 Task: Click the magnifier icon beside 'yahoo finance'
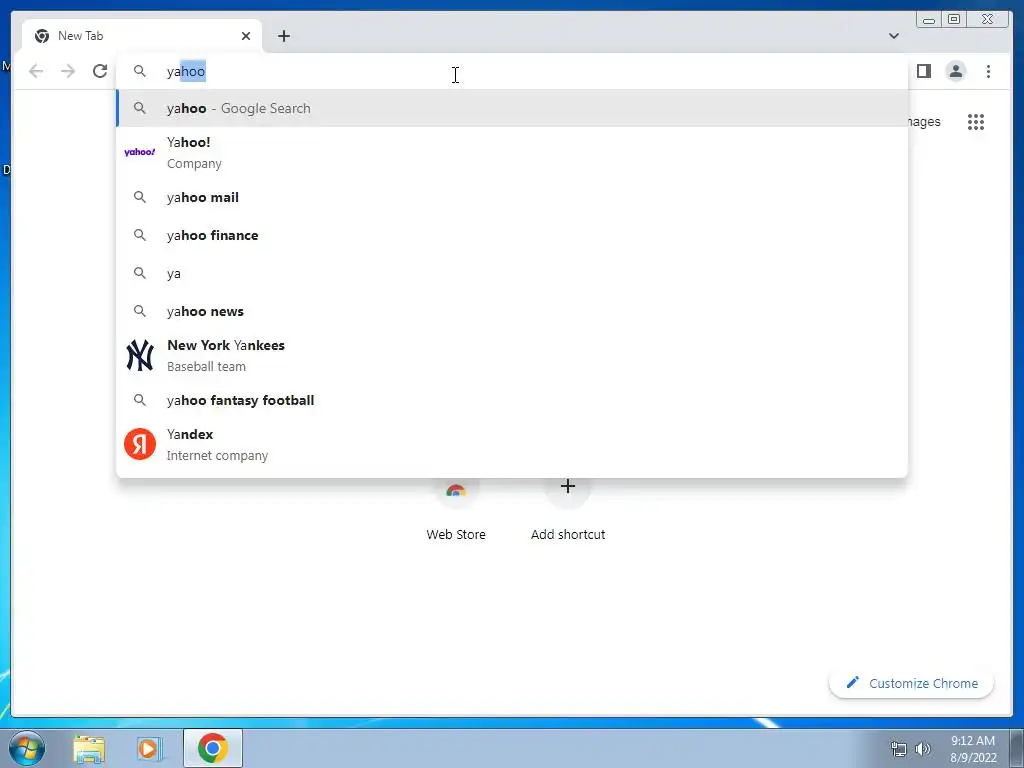click(x=140, y=234)
